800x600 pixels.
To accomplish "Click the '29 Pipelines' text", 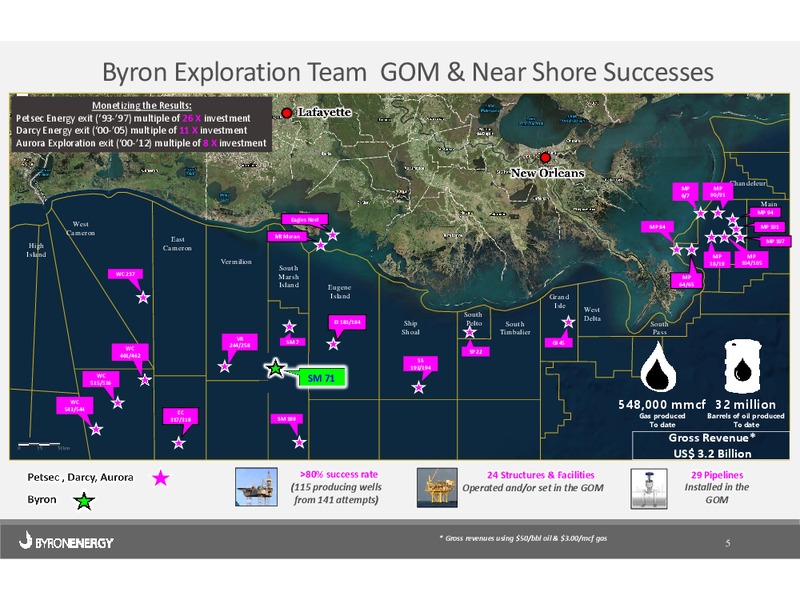I will point(717,474).
